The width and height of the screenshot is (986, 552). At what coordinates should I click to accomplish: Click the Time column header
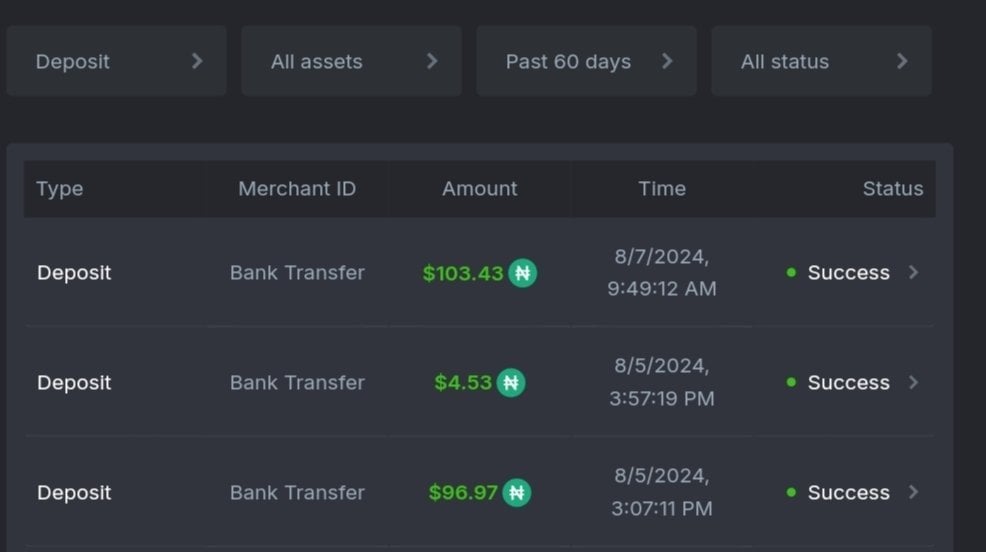pos(662,189)
